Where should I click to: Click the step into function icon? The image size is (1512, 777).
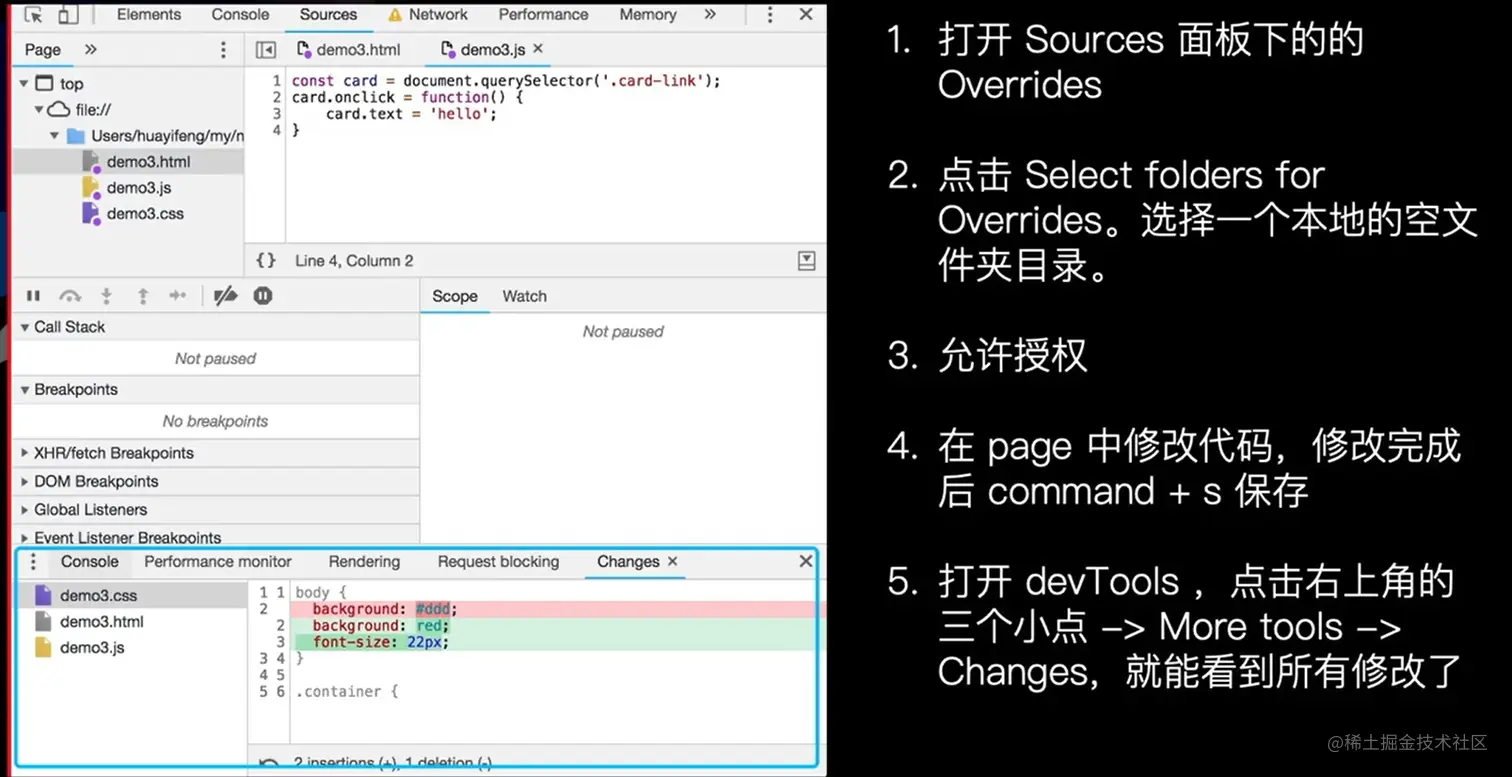coord(106,296)
